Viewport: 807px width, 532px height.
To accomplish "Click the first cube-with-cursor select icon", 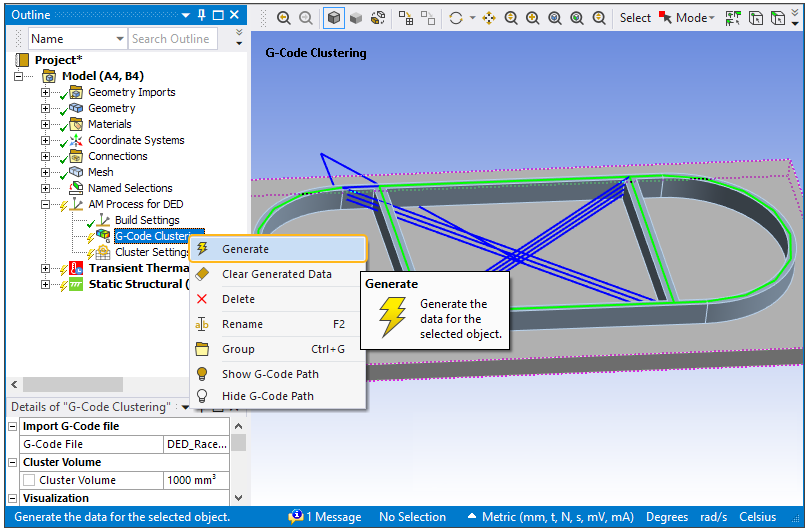I will point(756,18).
